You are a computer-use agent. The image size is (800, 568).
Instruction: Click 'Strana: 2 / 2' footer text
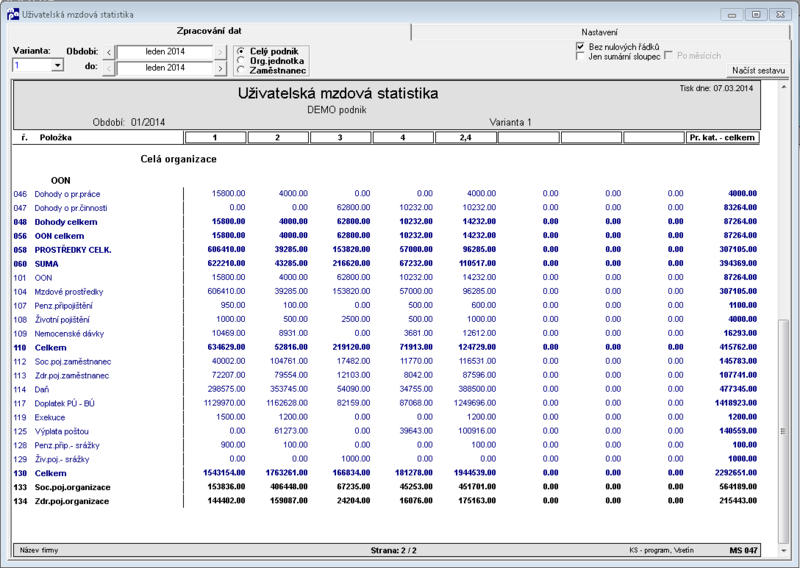(393, 551)
